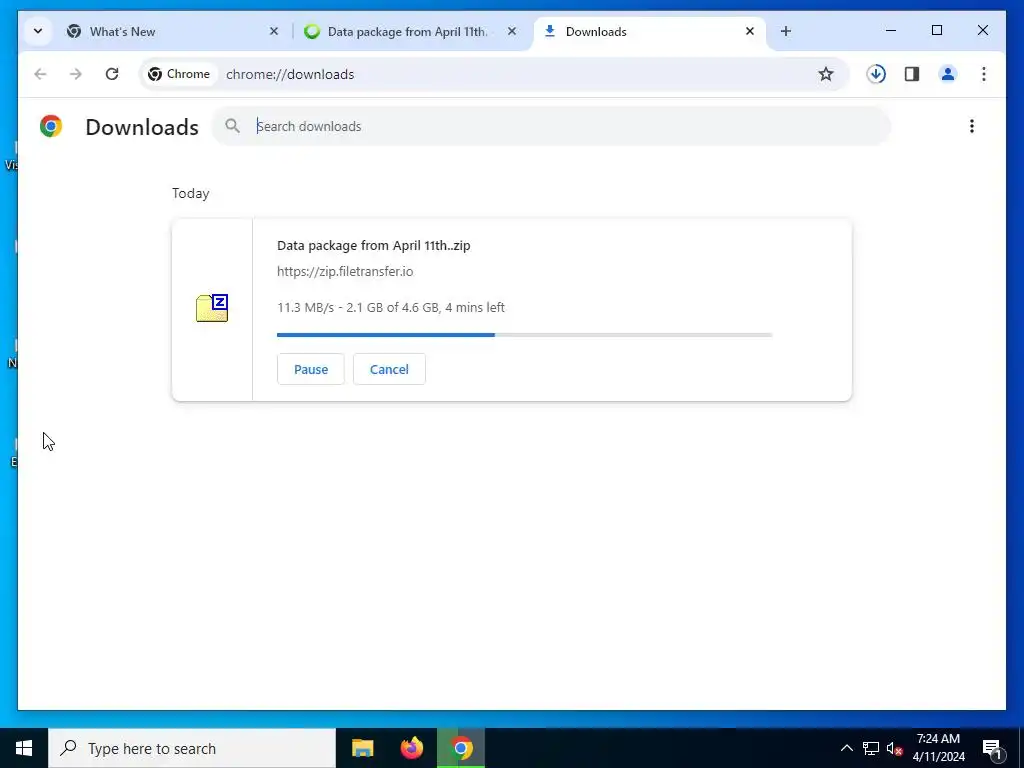Click the Today date heading
The width and height of the screenshot is (1024, 768).
[x=191, y=193]
